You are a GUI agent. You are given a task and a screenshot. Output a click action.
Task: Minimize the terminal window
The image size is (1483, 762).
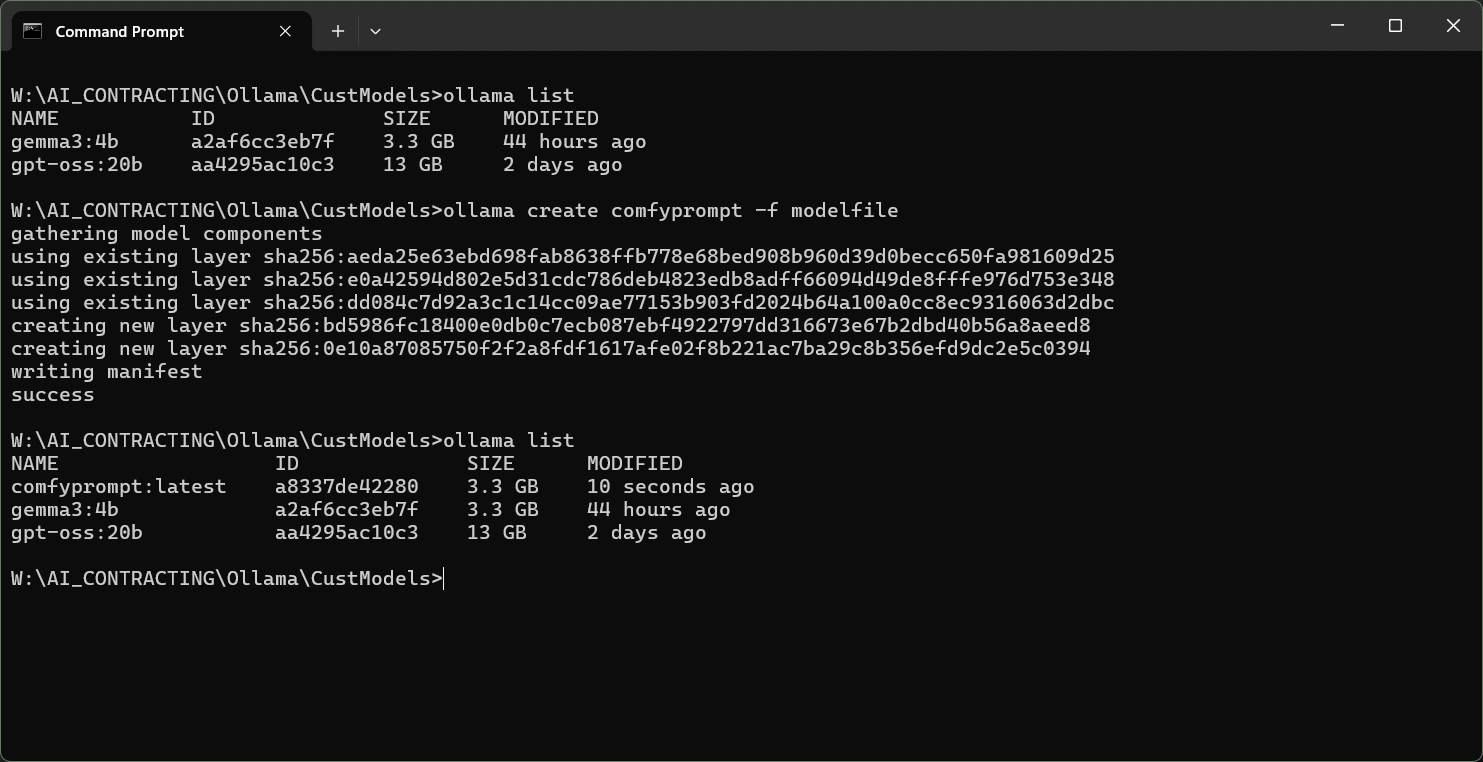tap(1337, 26)
